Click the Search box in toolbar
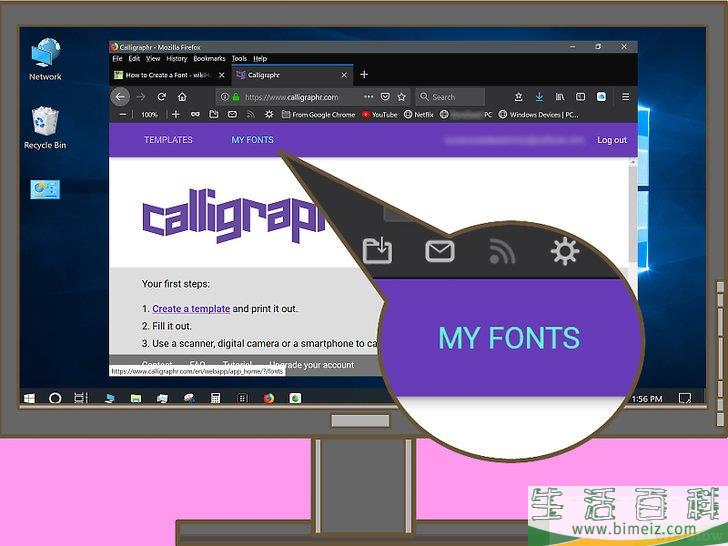The image size is (728, 546). (x=450, y=97)
